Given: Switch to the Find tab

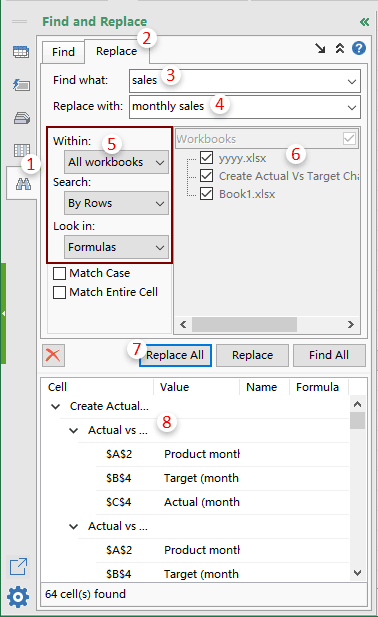Looking at the screenshot, I should [63, 52].
